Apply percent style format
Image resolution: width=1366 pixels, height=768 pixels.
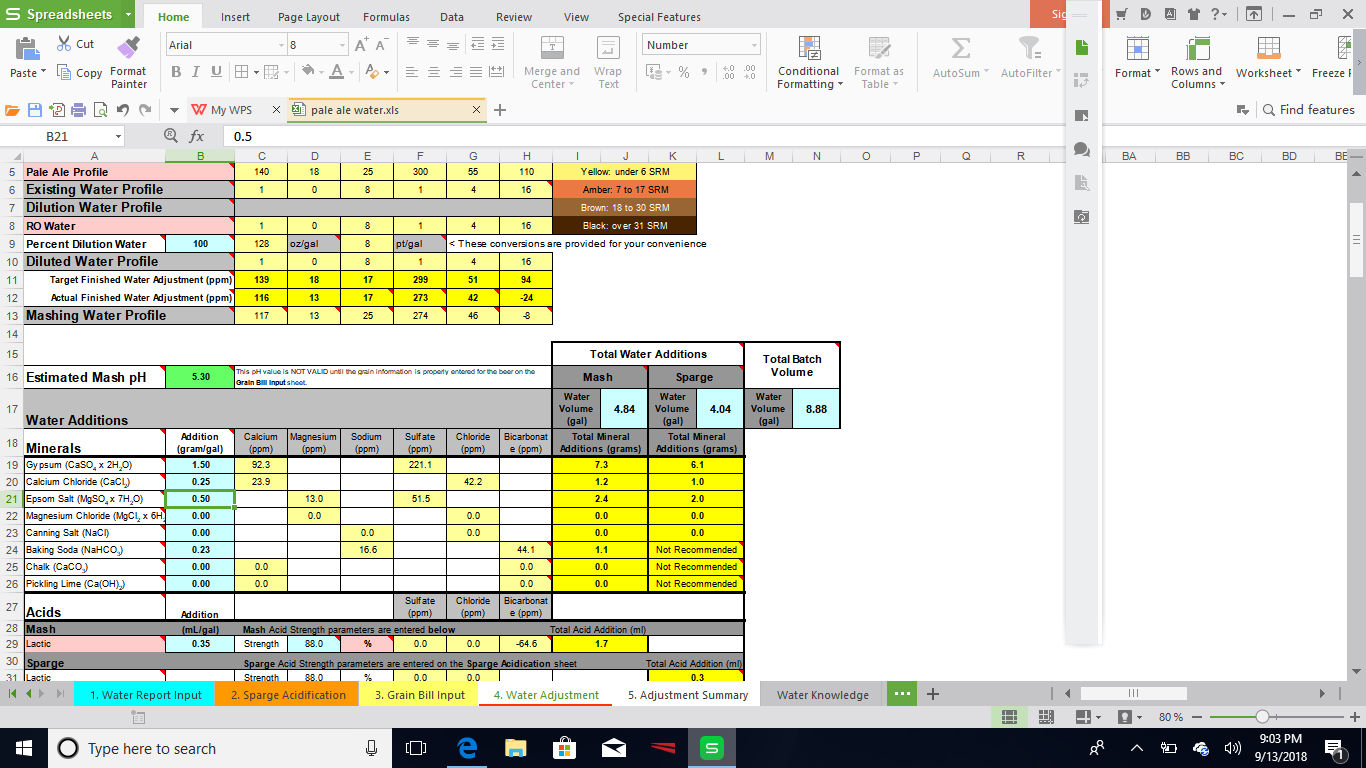(x=684, y=72)
